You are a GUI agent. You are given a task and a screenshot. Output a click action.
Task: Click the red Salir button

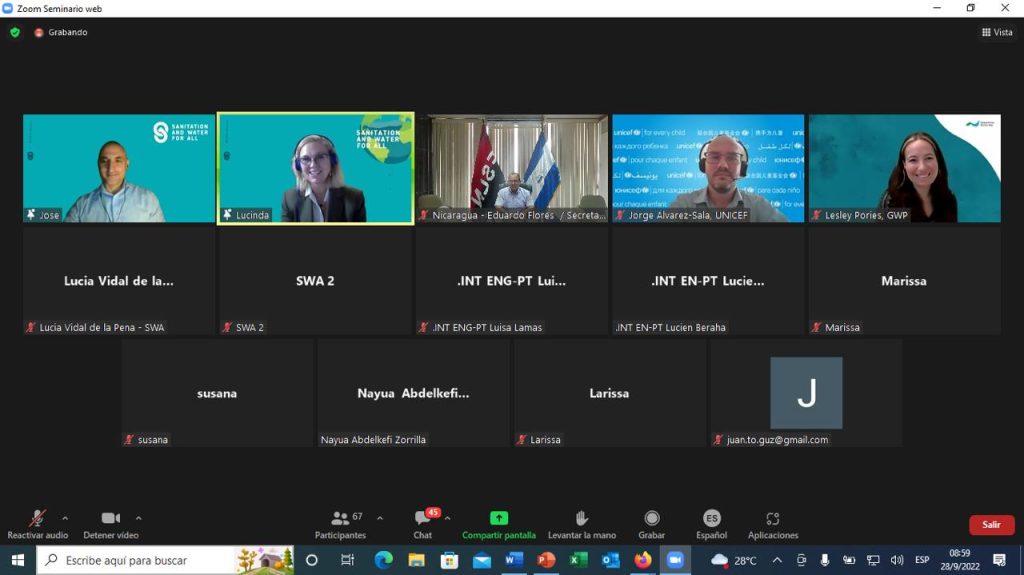click(991, 525)
